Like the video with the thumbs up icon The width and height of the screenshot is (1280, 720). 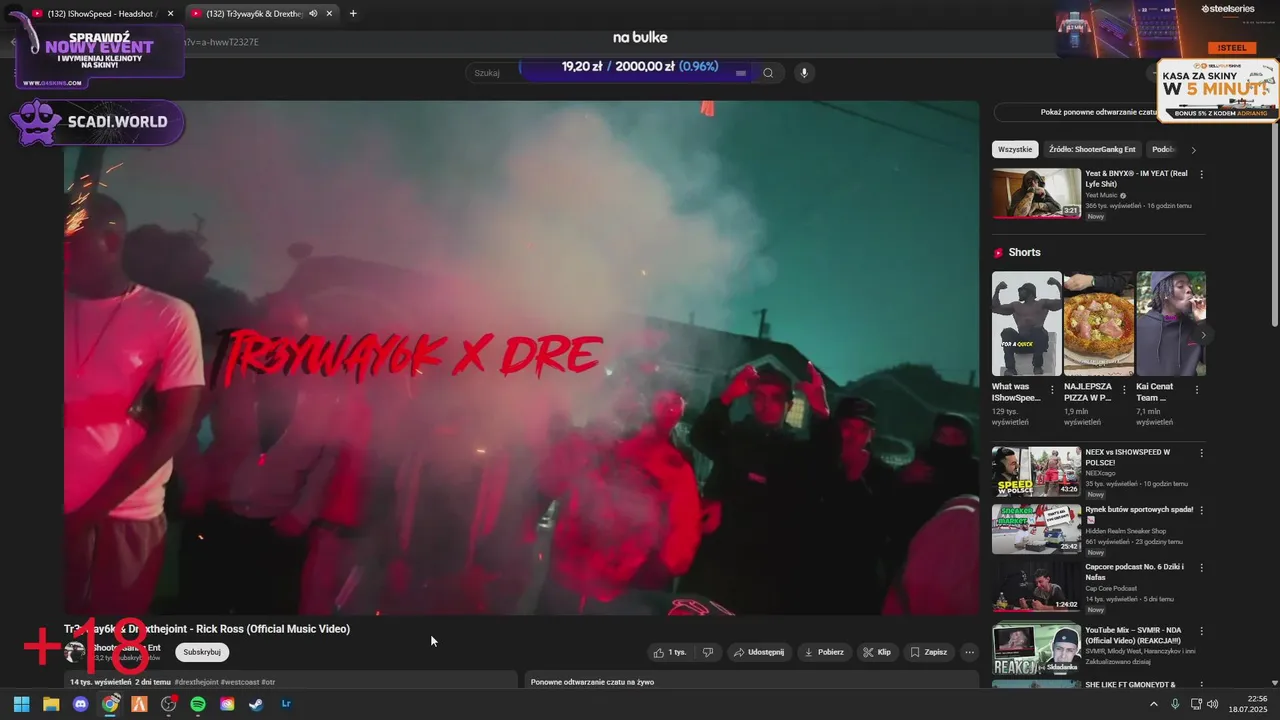(x=670, y=652)
